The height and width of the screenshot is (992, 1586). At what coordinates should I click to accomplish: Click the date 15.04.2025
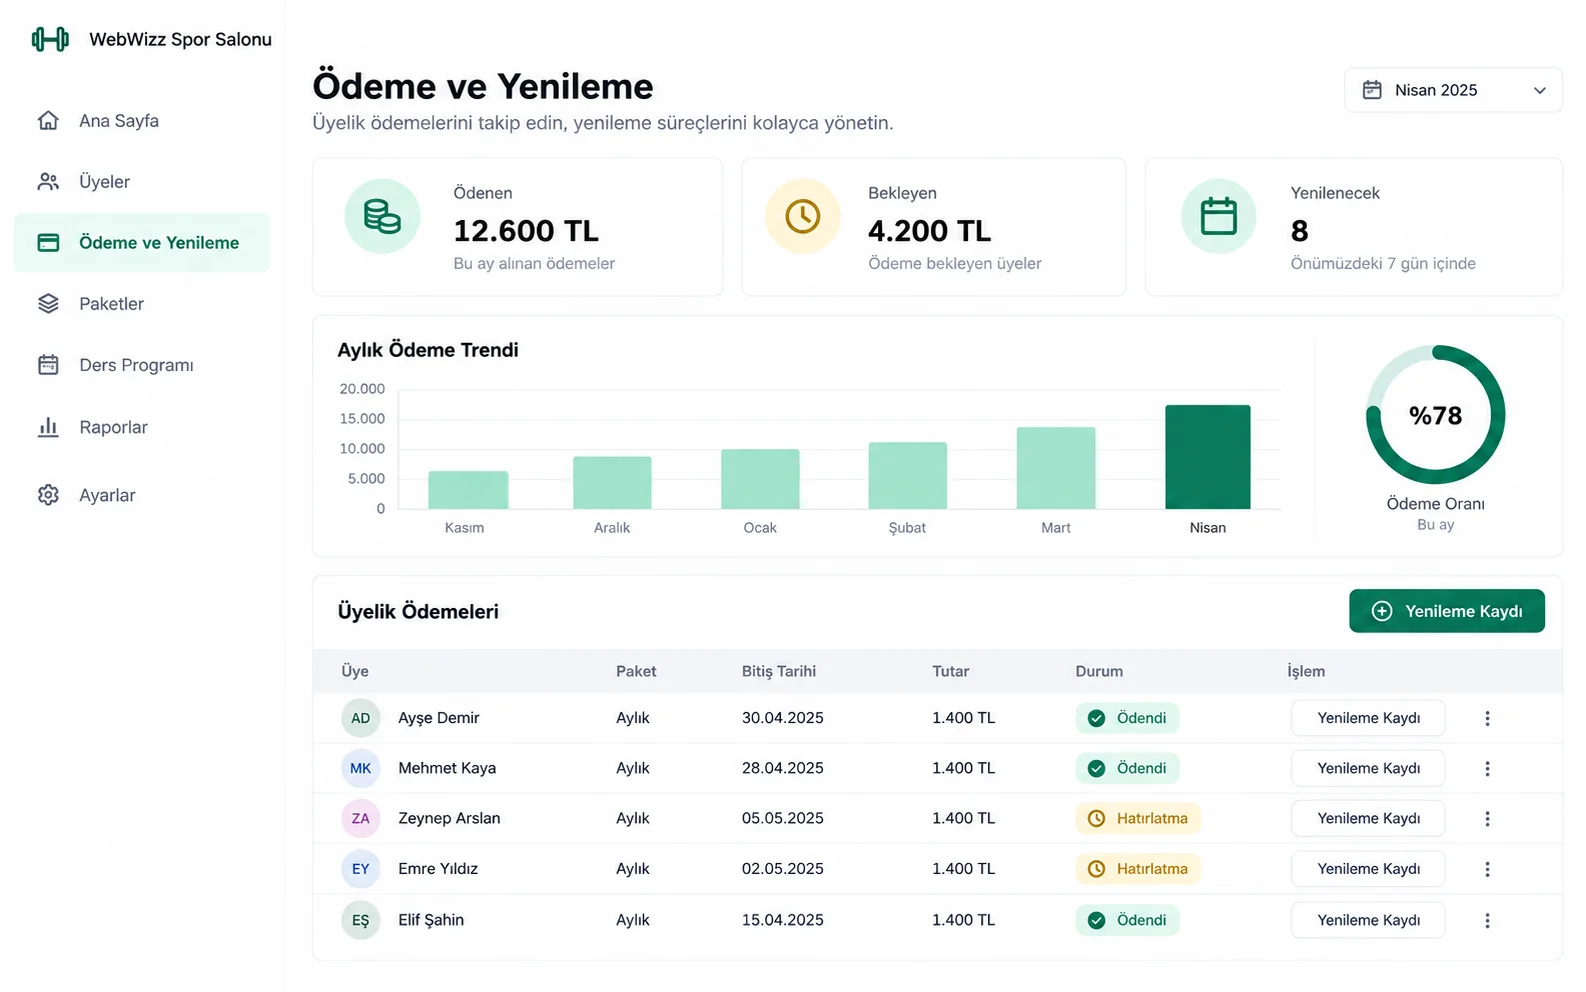coord(783,920)
